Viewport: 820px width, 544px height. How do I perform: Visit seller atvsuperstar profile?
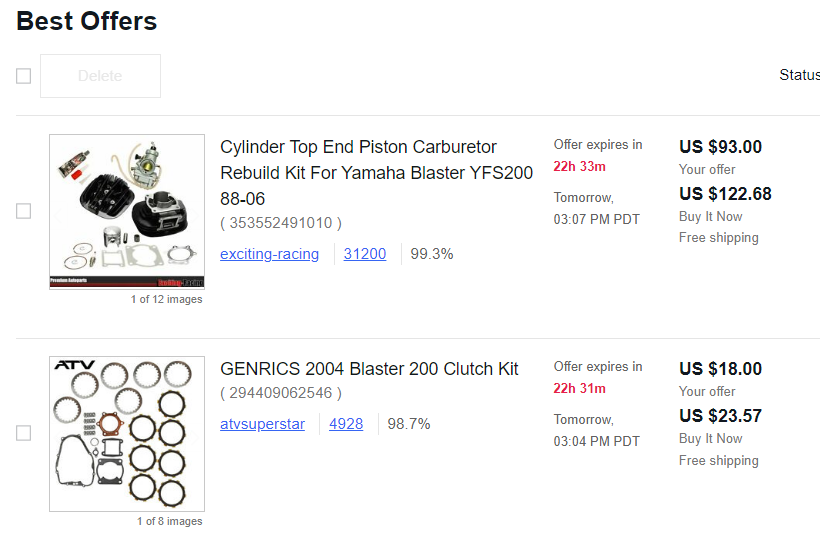tap(263, 424)
